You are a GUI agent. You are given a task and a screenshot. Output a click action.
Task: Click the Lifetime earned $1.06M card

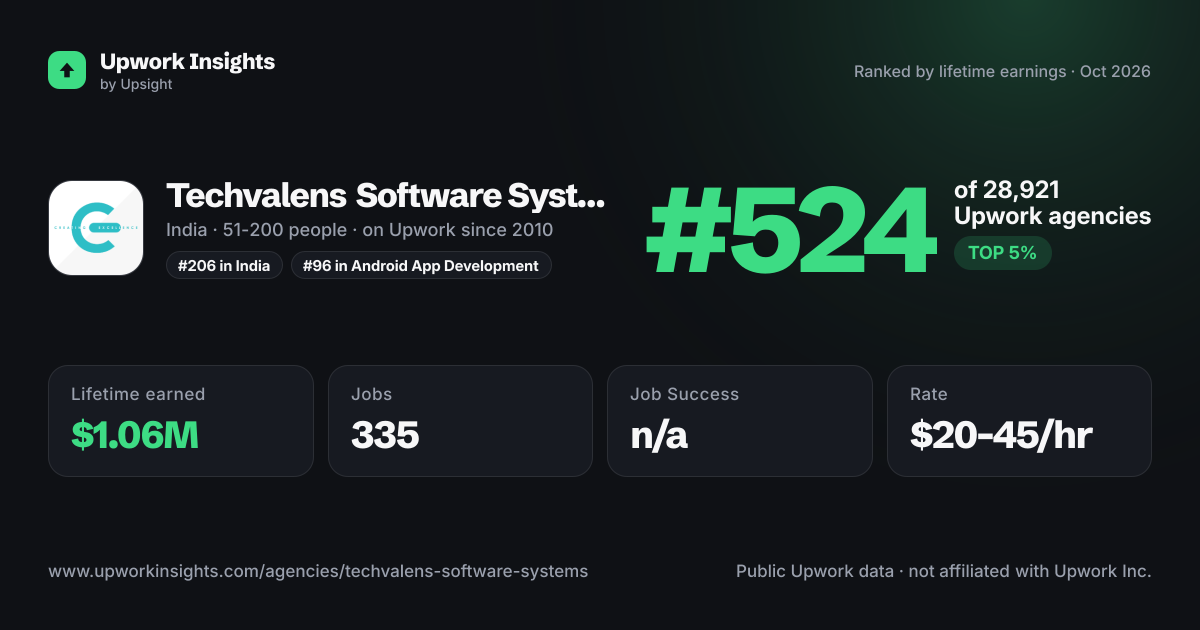click(181, 421)
